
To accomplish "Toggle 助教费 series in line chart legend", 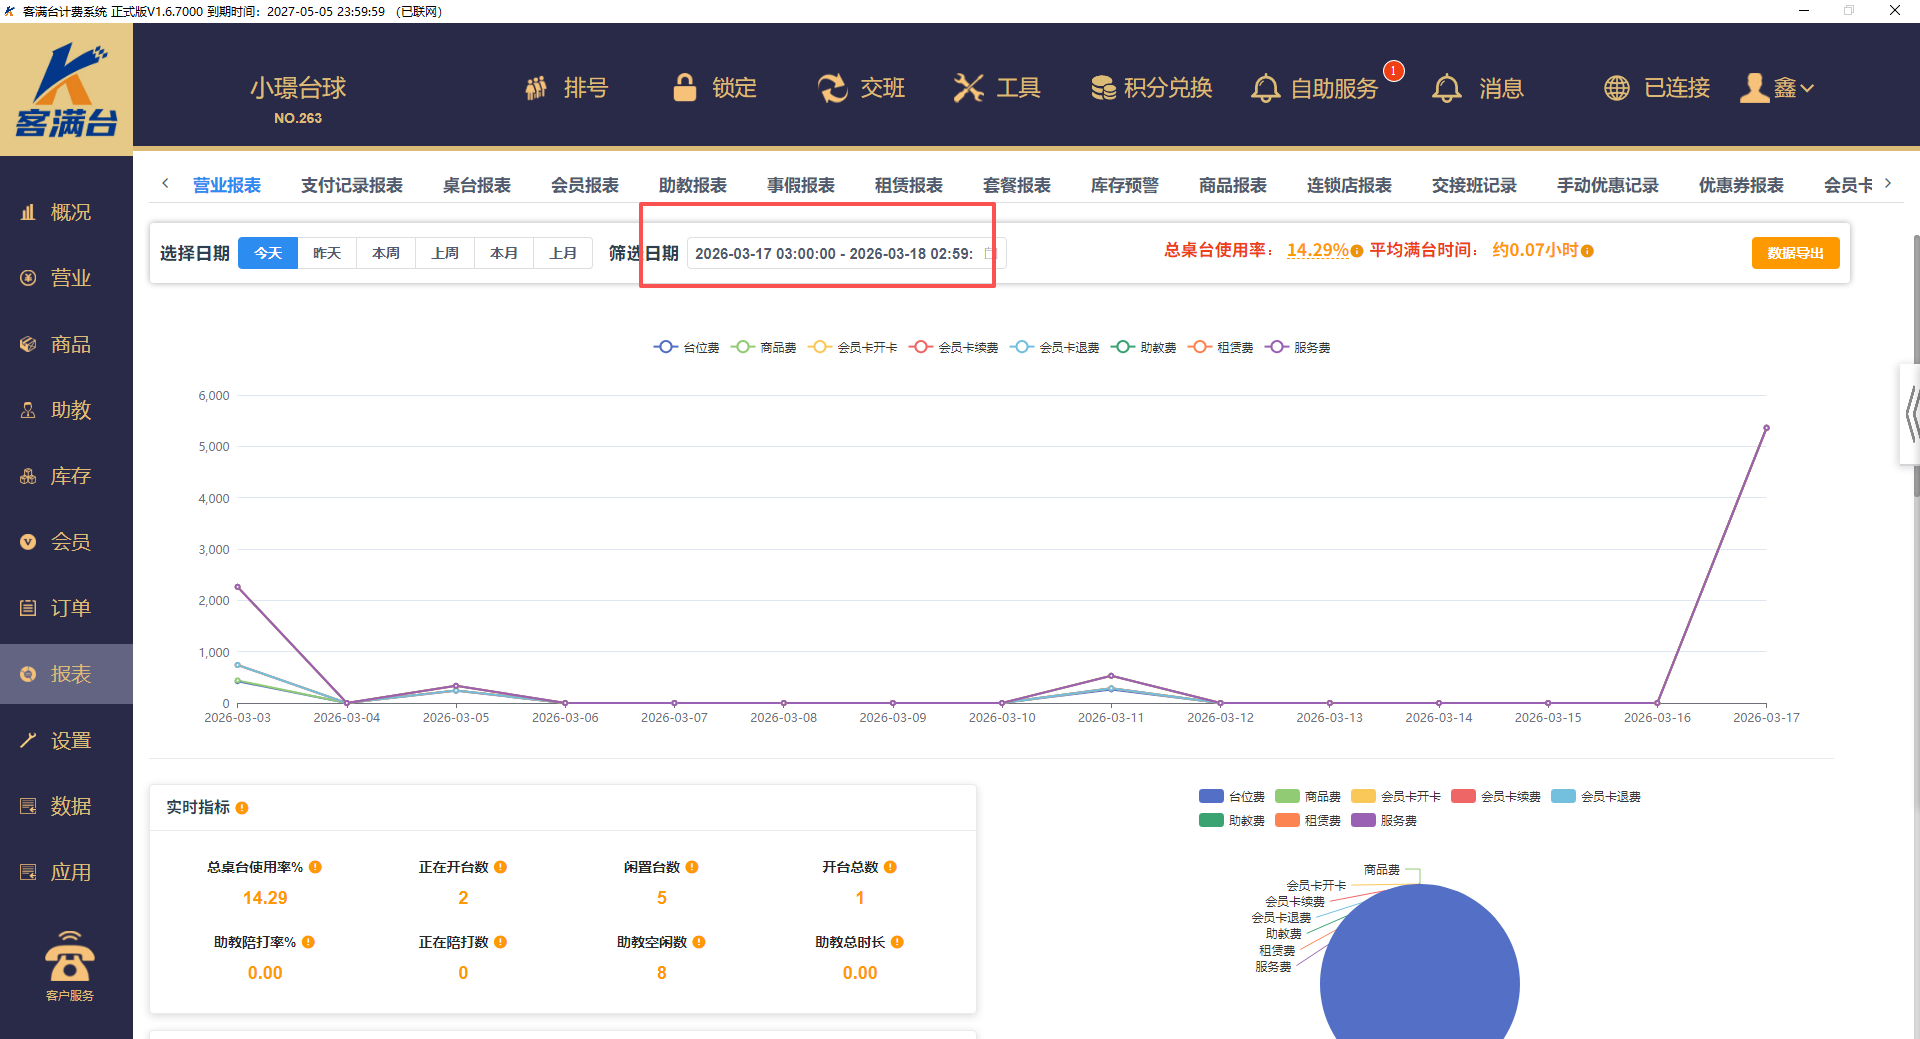I will (1144, 348).
